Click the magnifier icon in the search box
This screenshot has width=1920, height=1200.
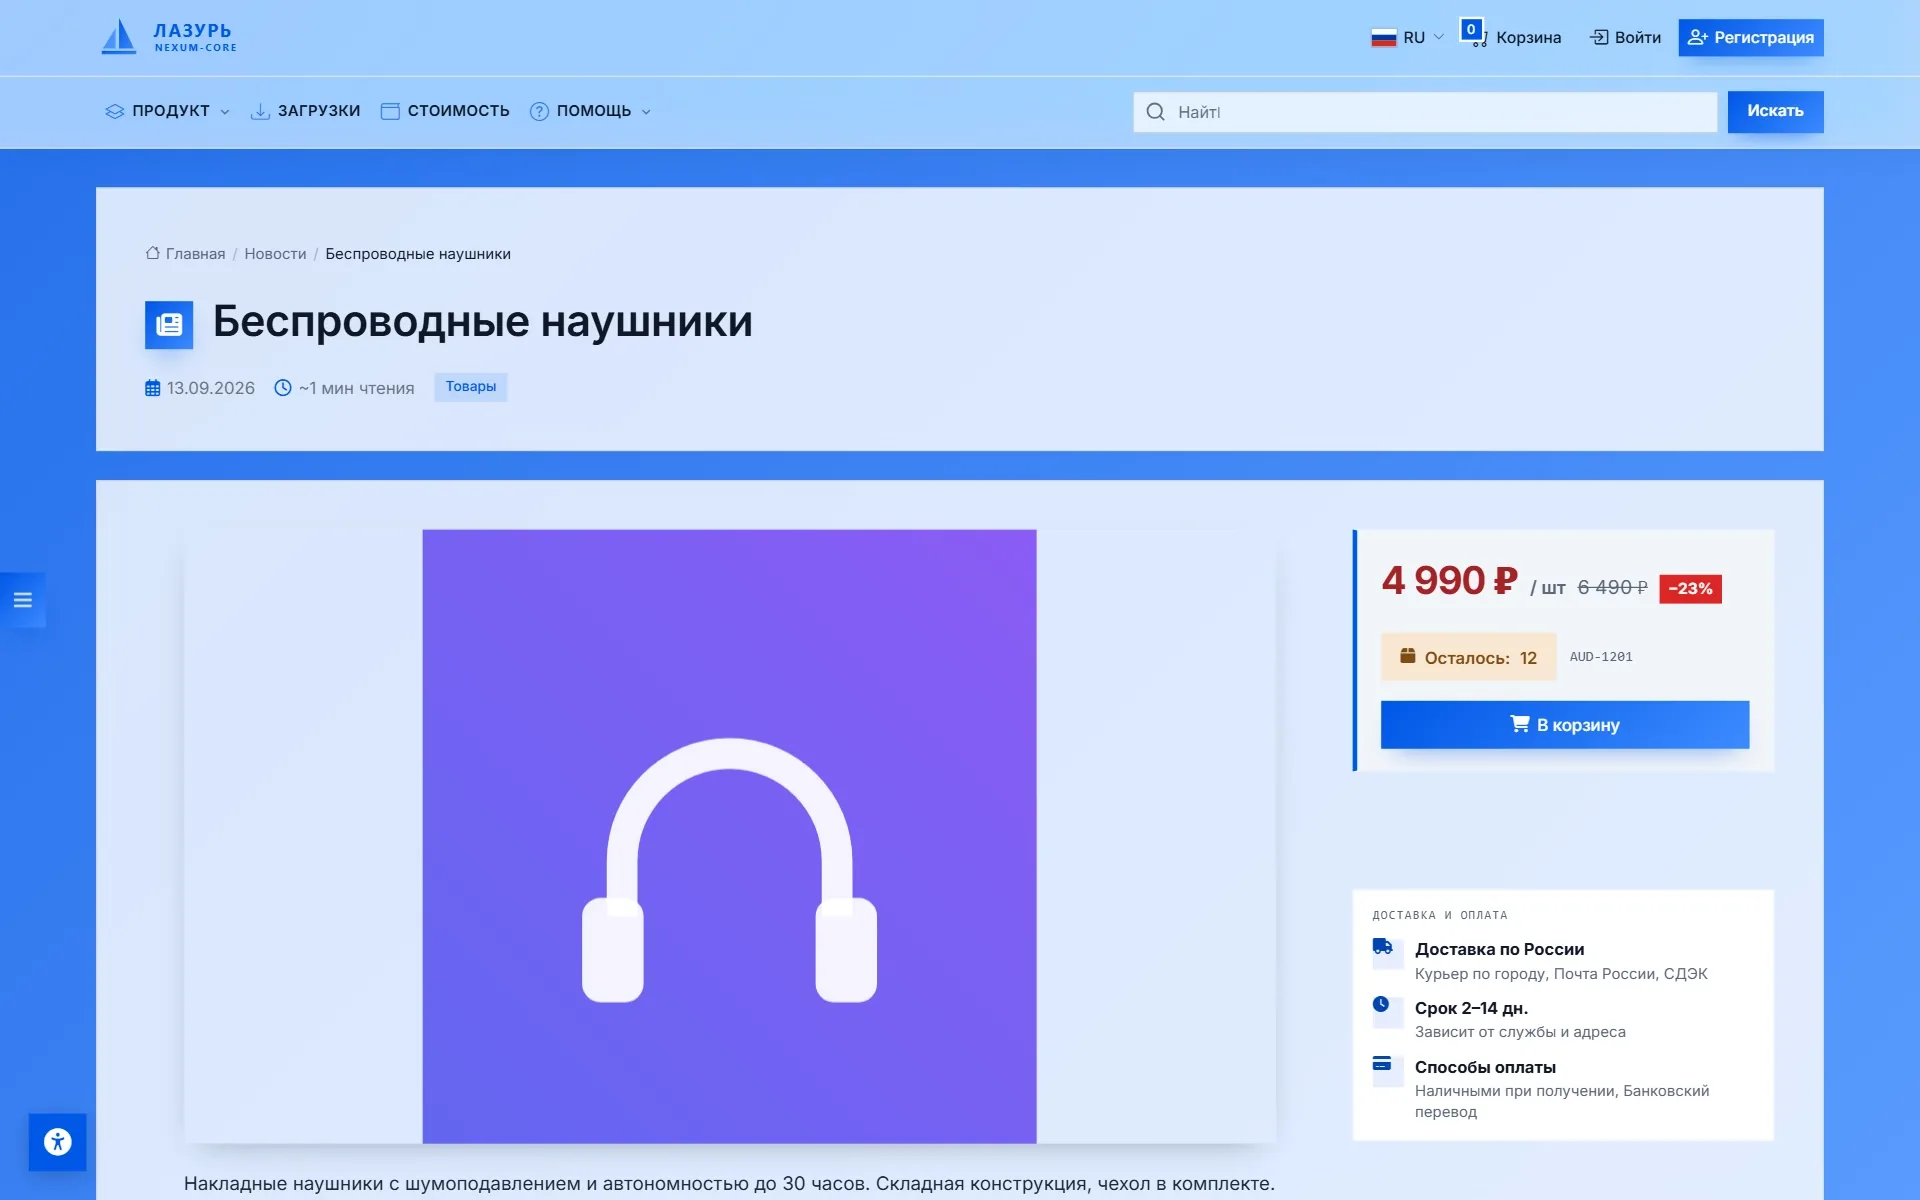click(1155, 112)
